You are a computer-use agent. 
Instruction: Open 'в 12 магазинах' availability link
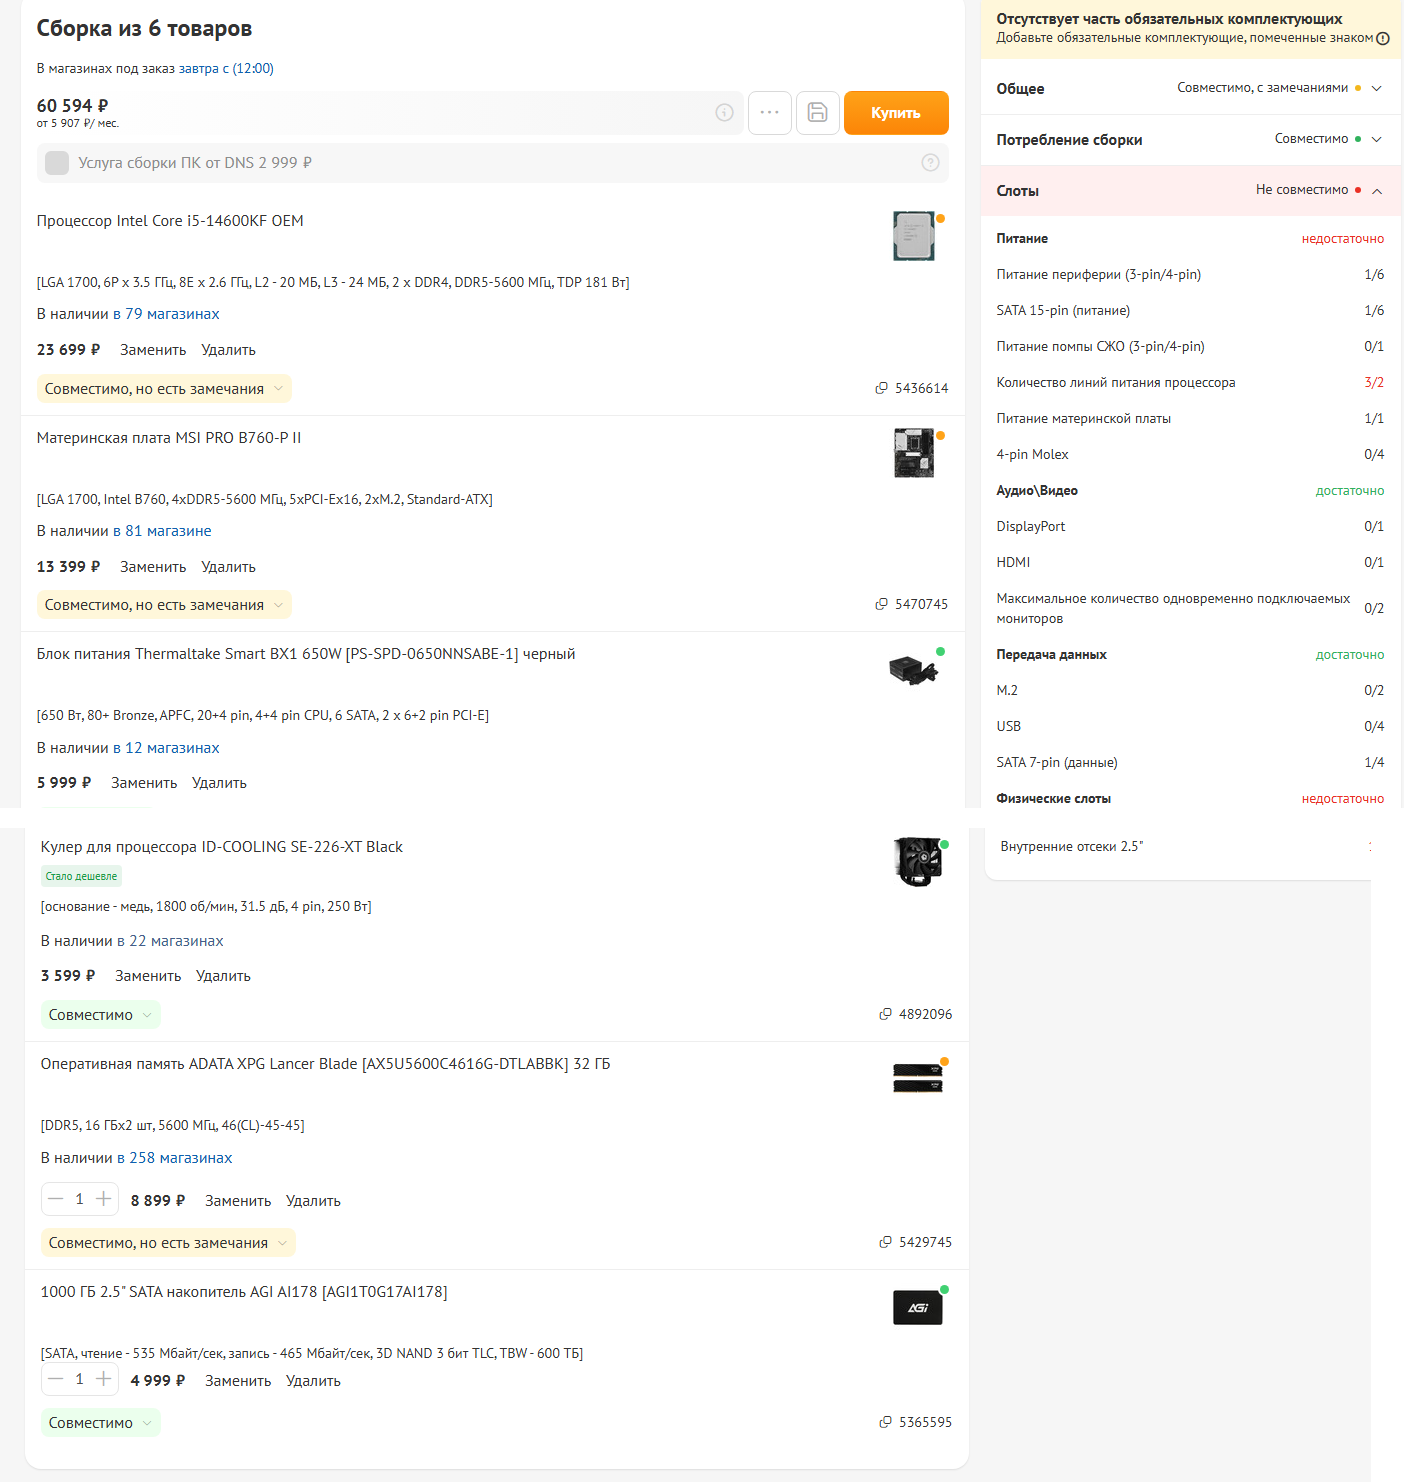(166, 748)
